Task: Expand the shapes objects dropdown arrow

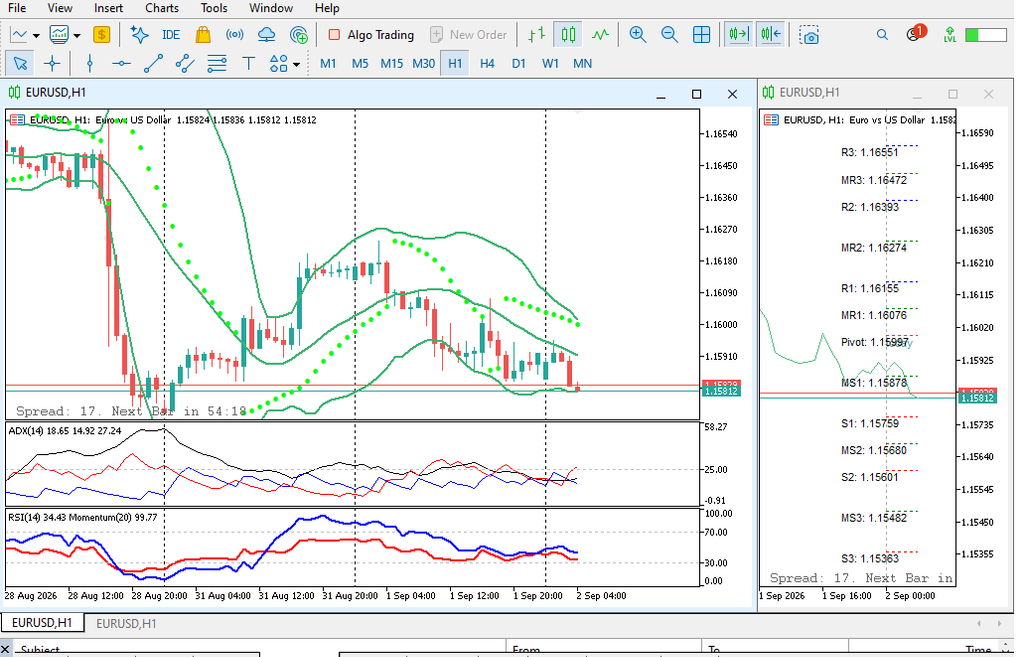Action: (x=296, y=64)
